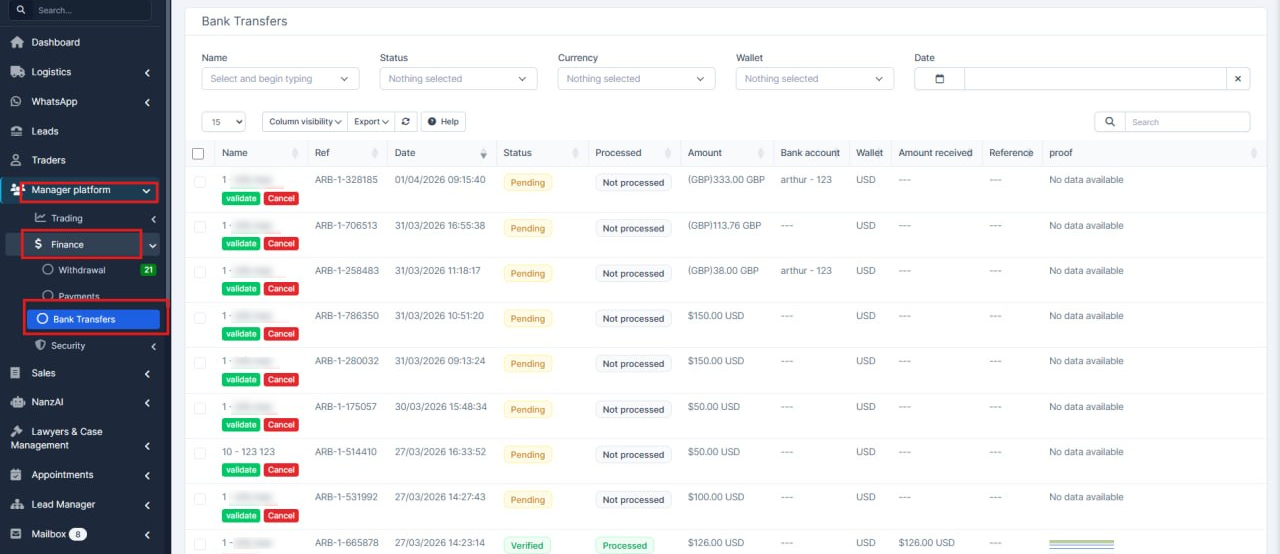Check the row for ARB-1-328185
The width and height of the screenshot is (1280, 554).
(200, 181)
